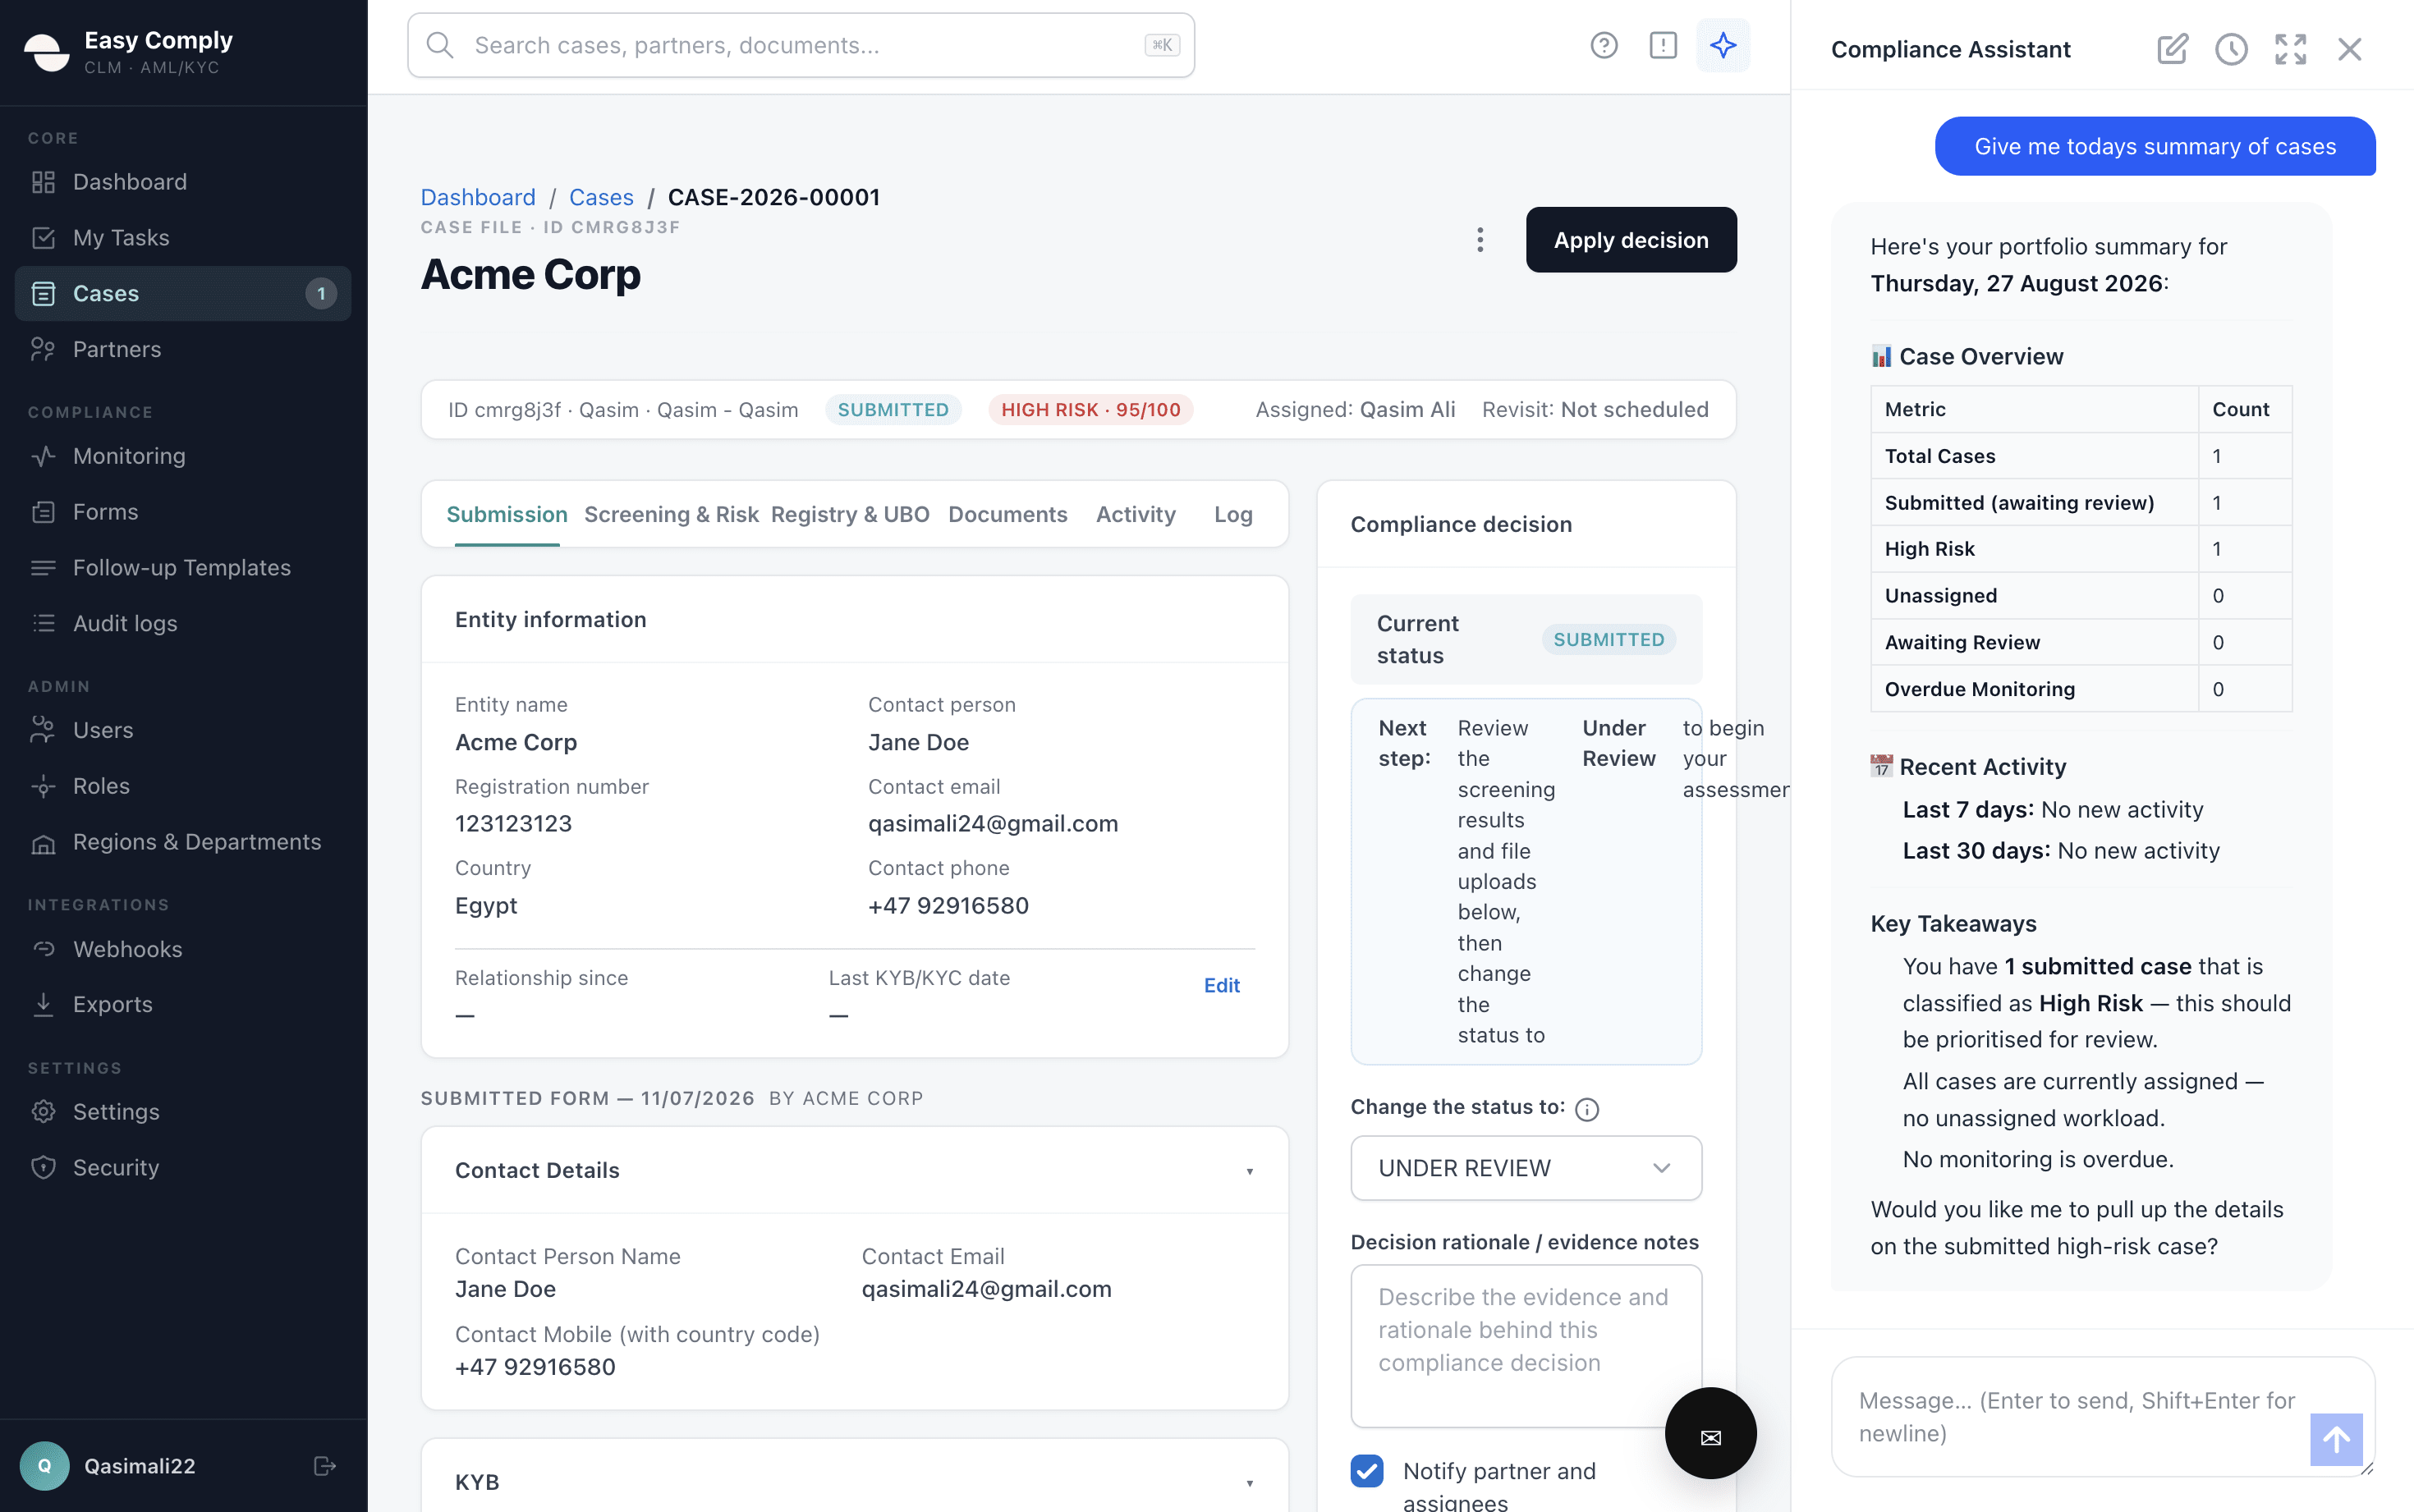Click the logout icon beside Qasimali22
The width and height of the screenshot is (2414, 1512).
[x=324, y=1465]
